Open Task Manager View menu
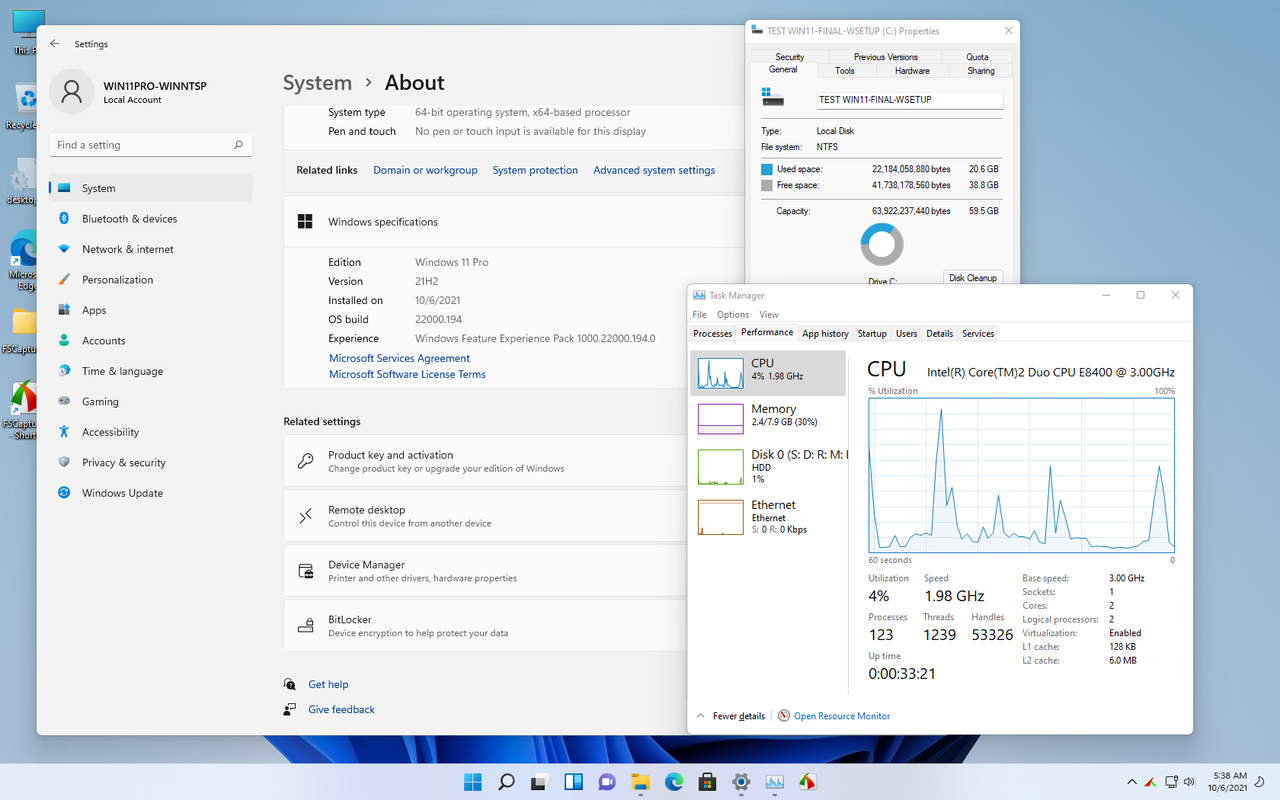1280x800 pixels. pyautogui.click(x=769, y=314)
